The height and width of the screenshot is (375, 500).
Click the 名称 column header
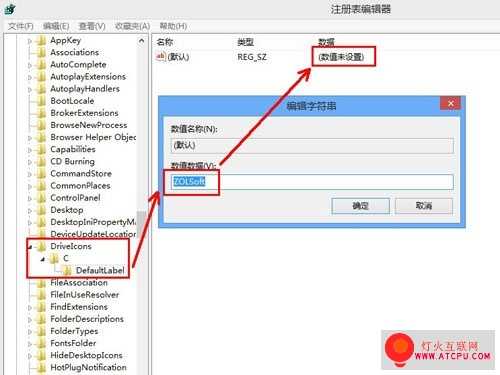click(165, 42)
